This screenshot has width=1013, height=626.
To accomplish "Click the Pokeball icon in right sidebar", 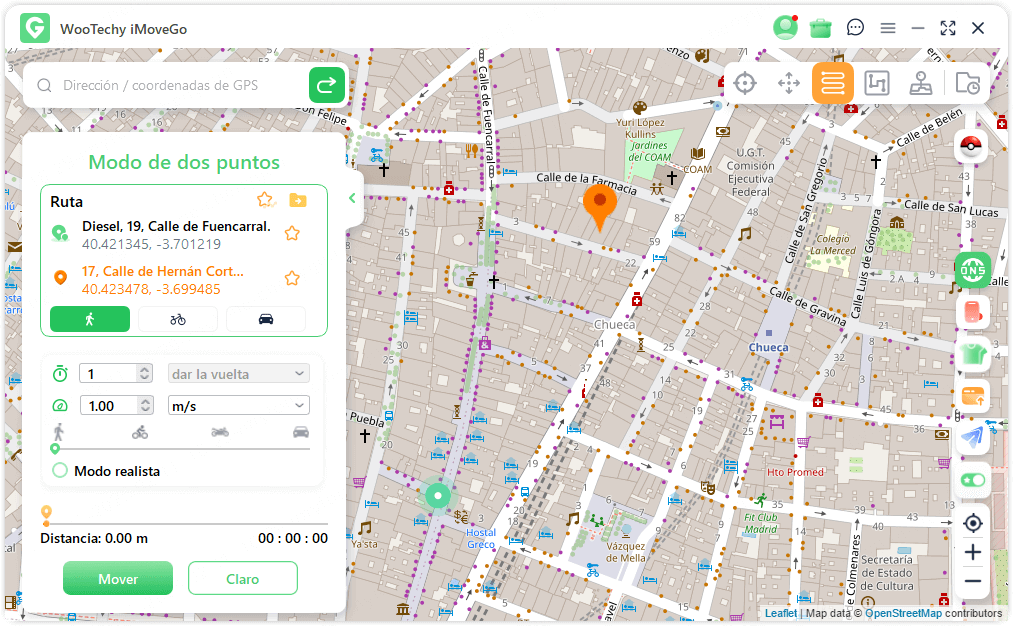I will pos(971,145).
